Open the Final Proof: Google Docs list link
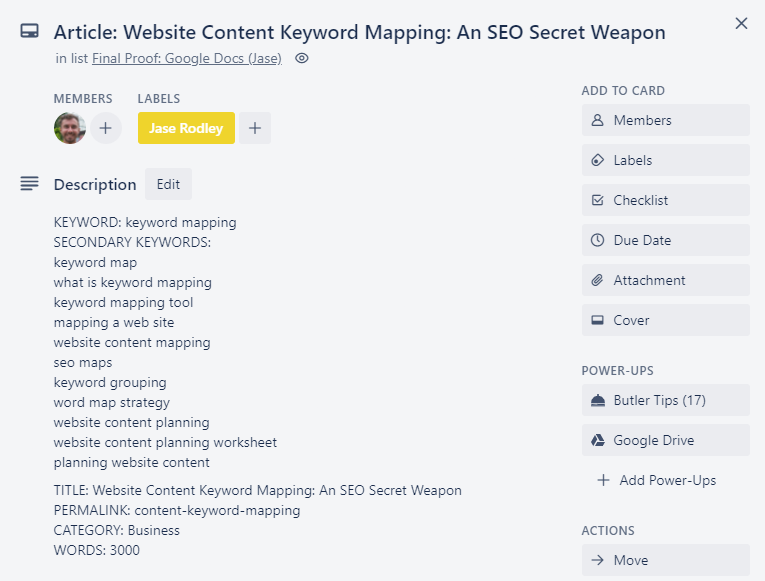 tap(187, 59)
